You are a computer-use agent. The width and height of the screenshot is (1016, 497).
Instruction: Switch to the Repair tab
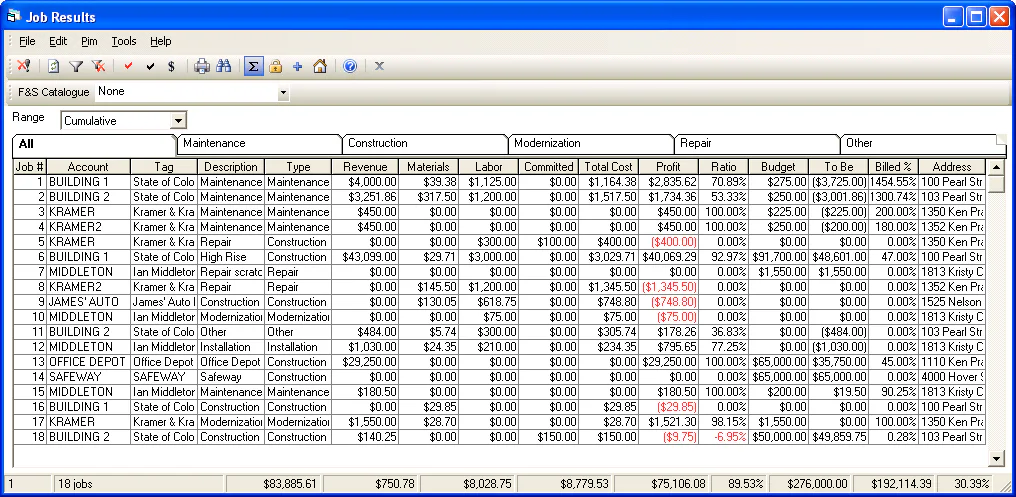(756, 143)
